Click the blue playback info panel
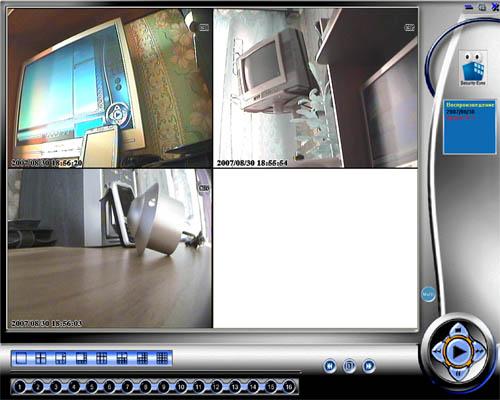This screenshot has height=400, width=500. (470, 127)
